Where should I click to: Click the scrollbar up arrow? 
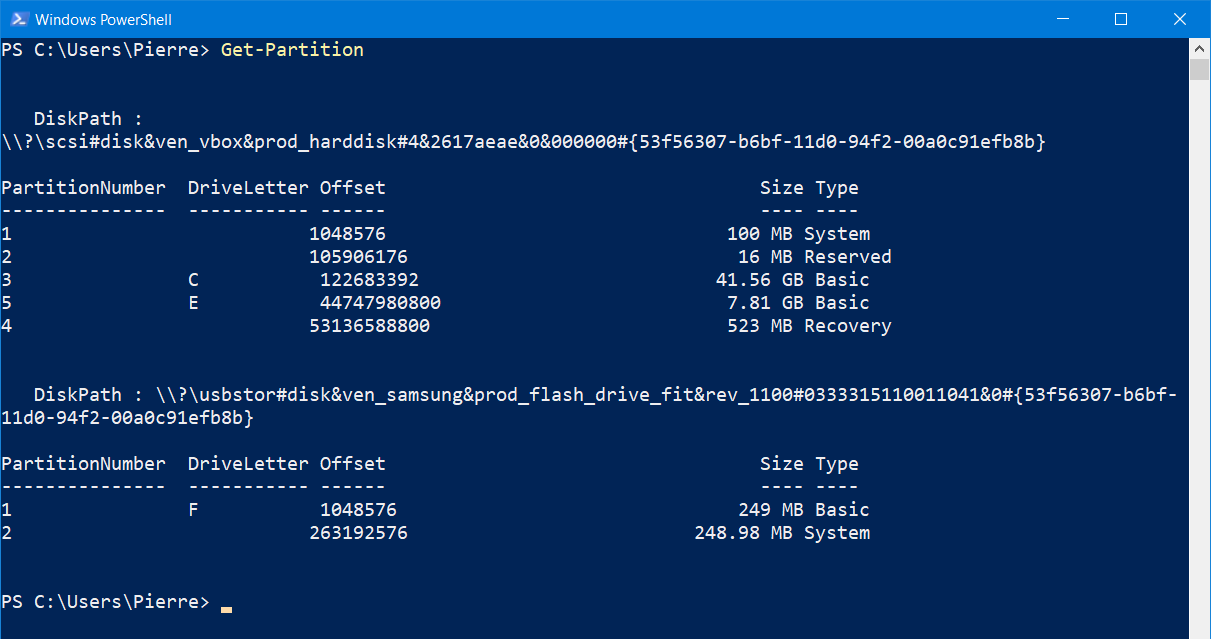tap(1199, 48)
